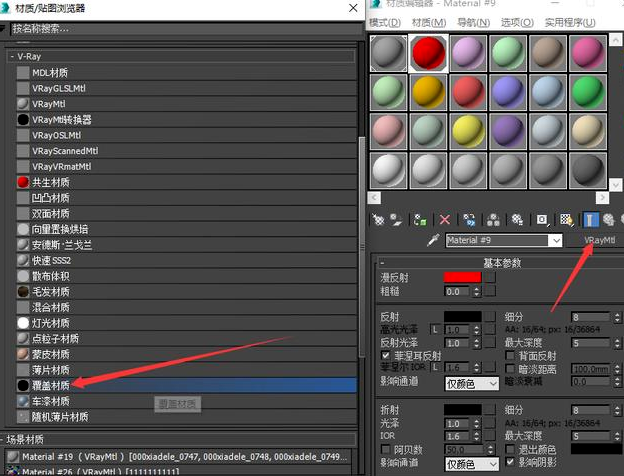
Task: Open the 材质(M) menu
Action: point(428,22)
